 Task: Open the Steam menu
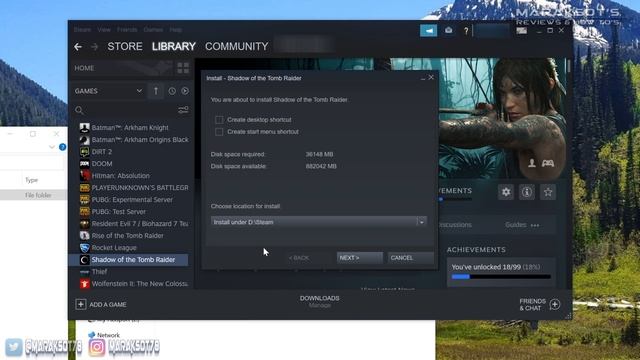82,30
